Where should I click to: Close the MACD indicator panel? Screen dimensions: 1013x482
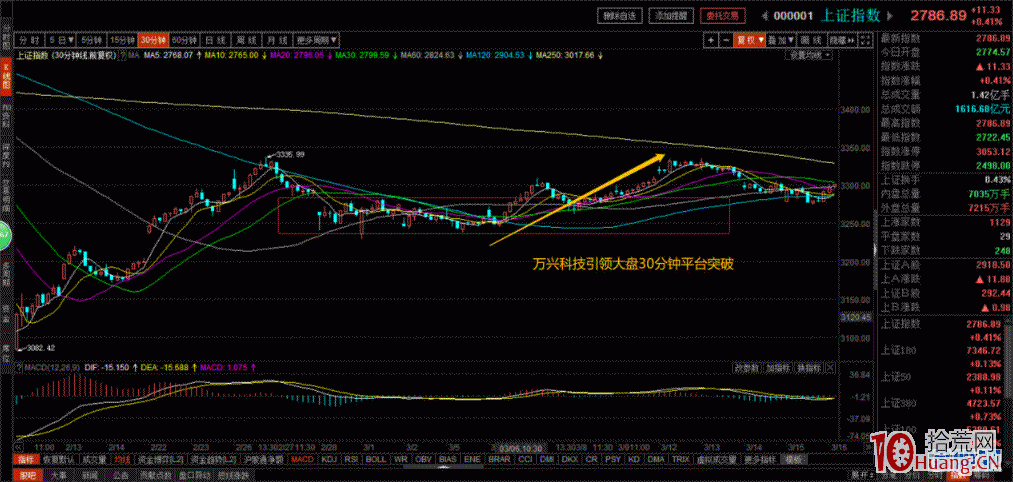[x=830, y=368]
